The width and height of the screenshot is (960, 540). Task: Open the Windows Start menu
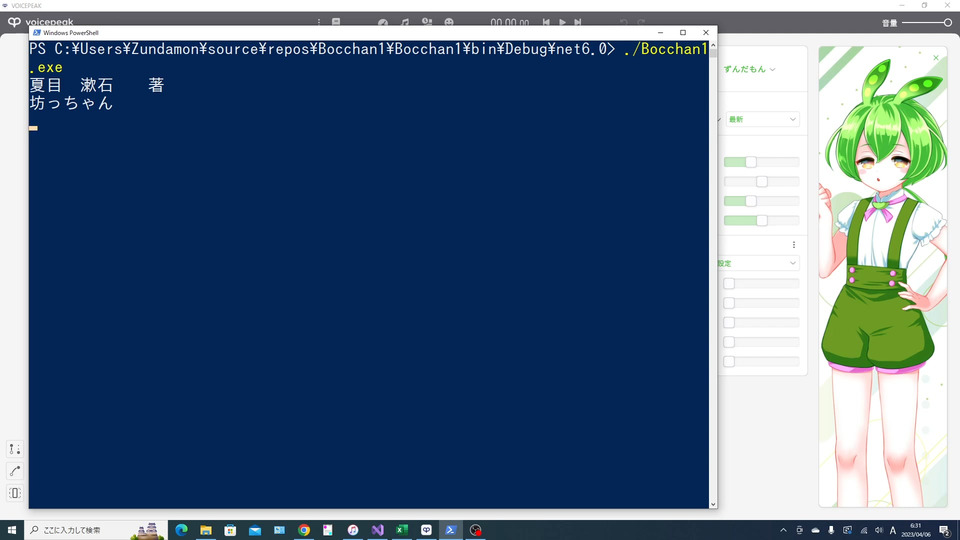tap(12, 530)
